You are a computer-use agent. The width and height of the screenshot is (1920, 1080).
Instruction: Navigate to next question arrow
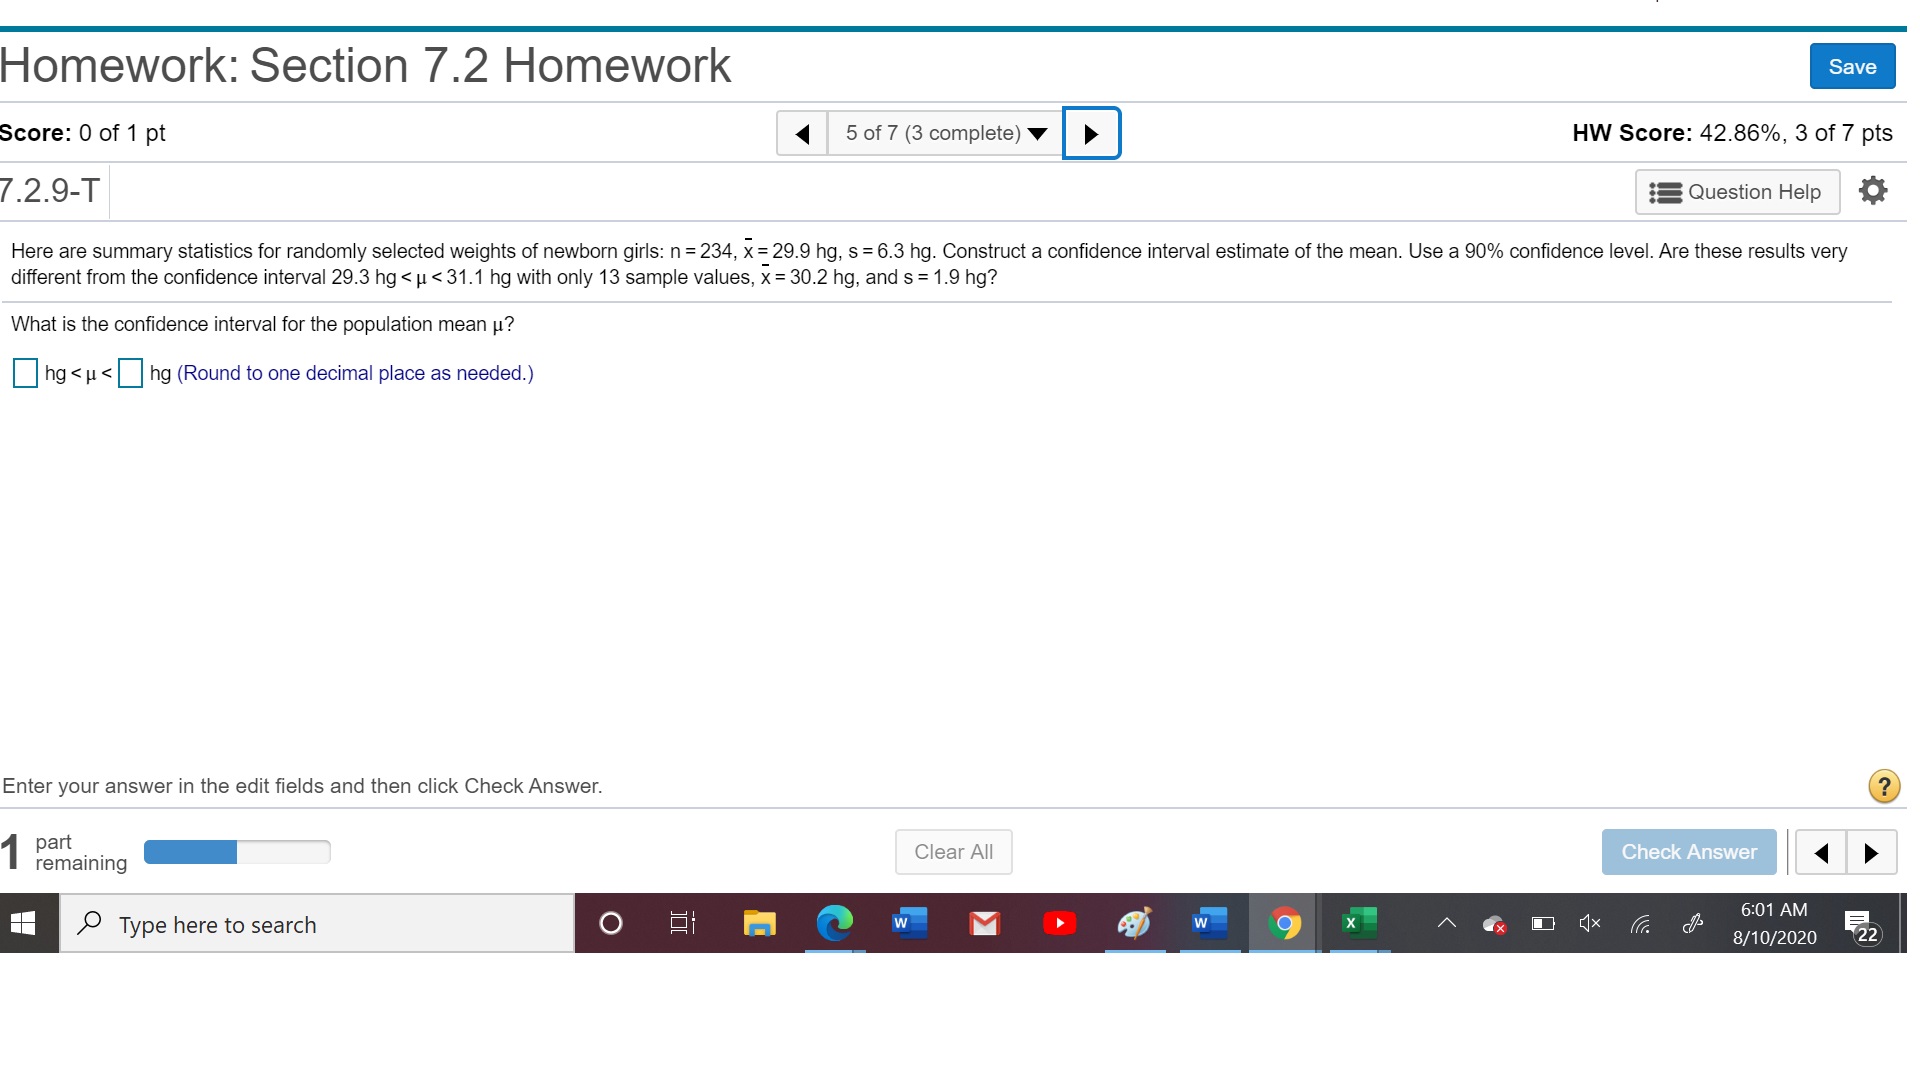[x=1092, y=131]
